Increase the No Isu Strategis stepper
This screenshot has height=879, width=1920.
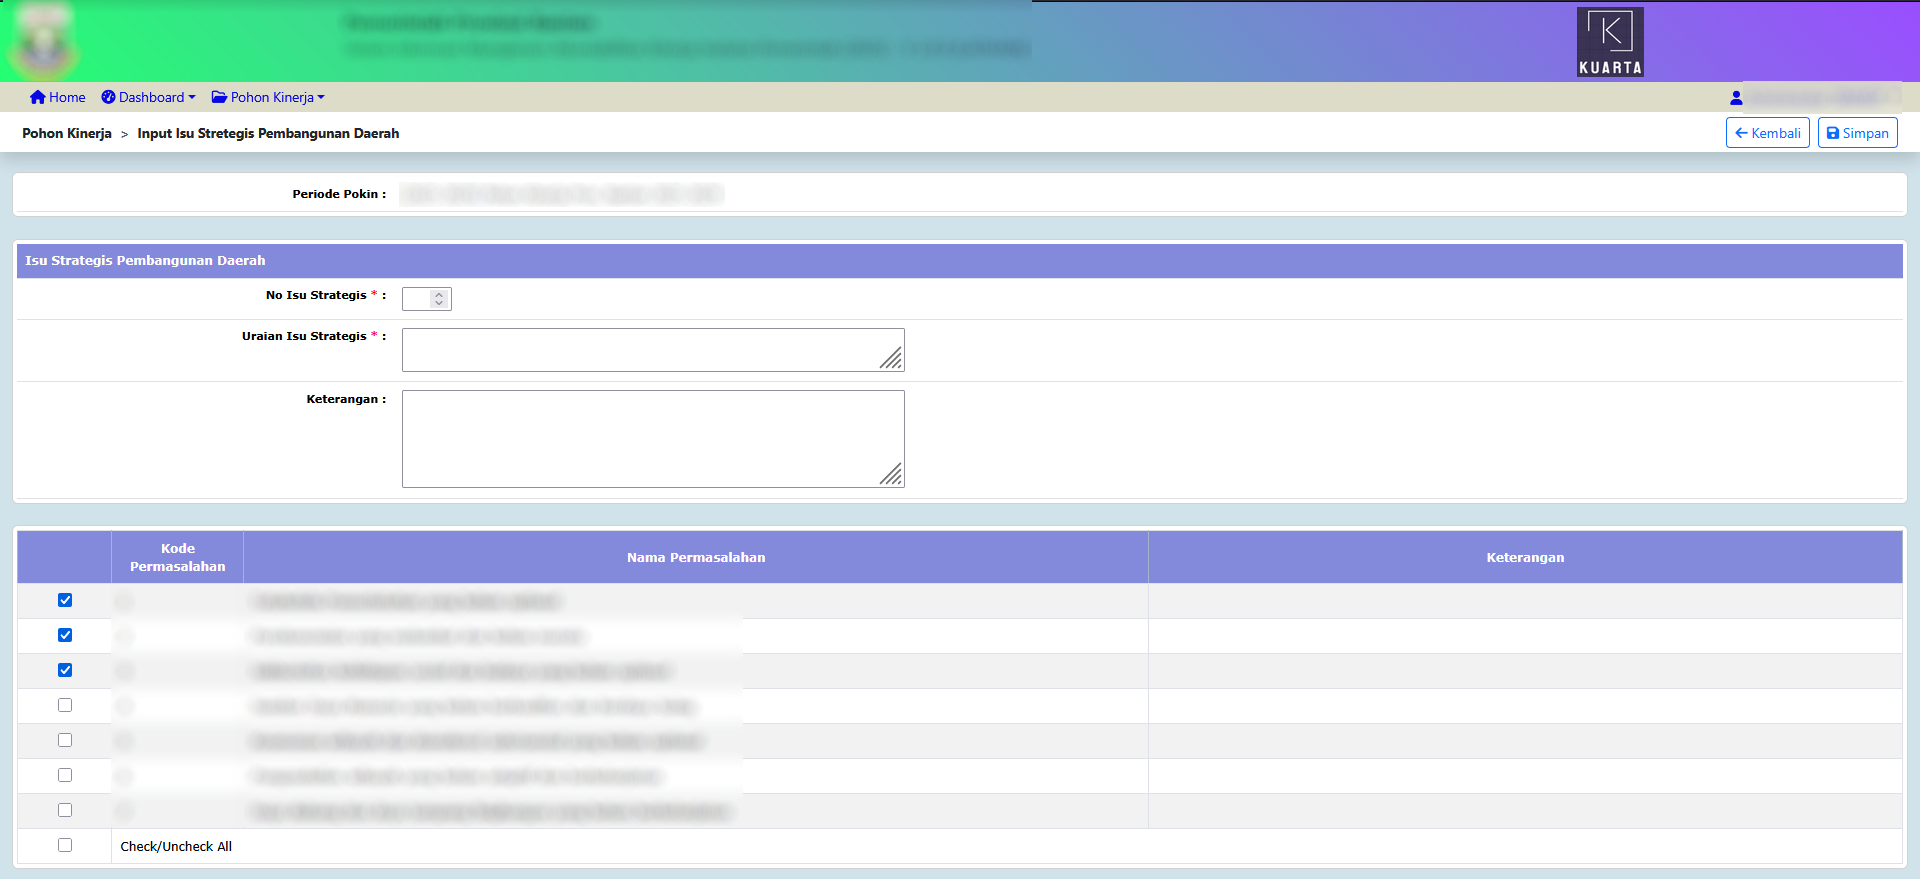coord(439,295)
